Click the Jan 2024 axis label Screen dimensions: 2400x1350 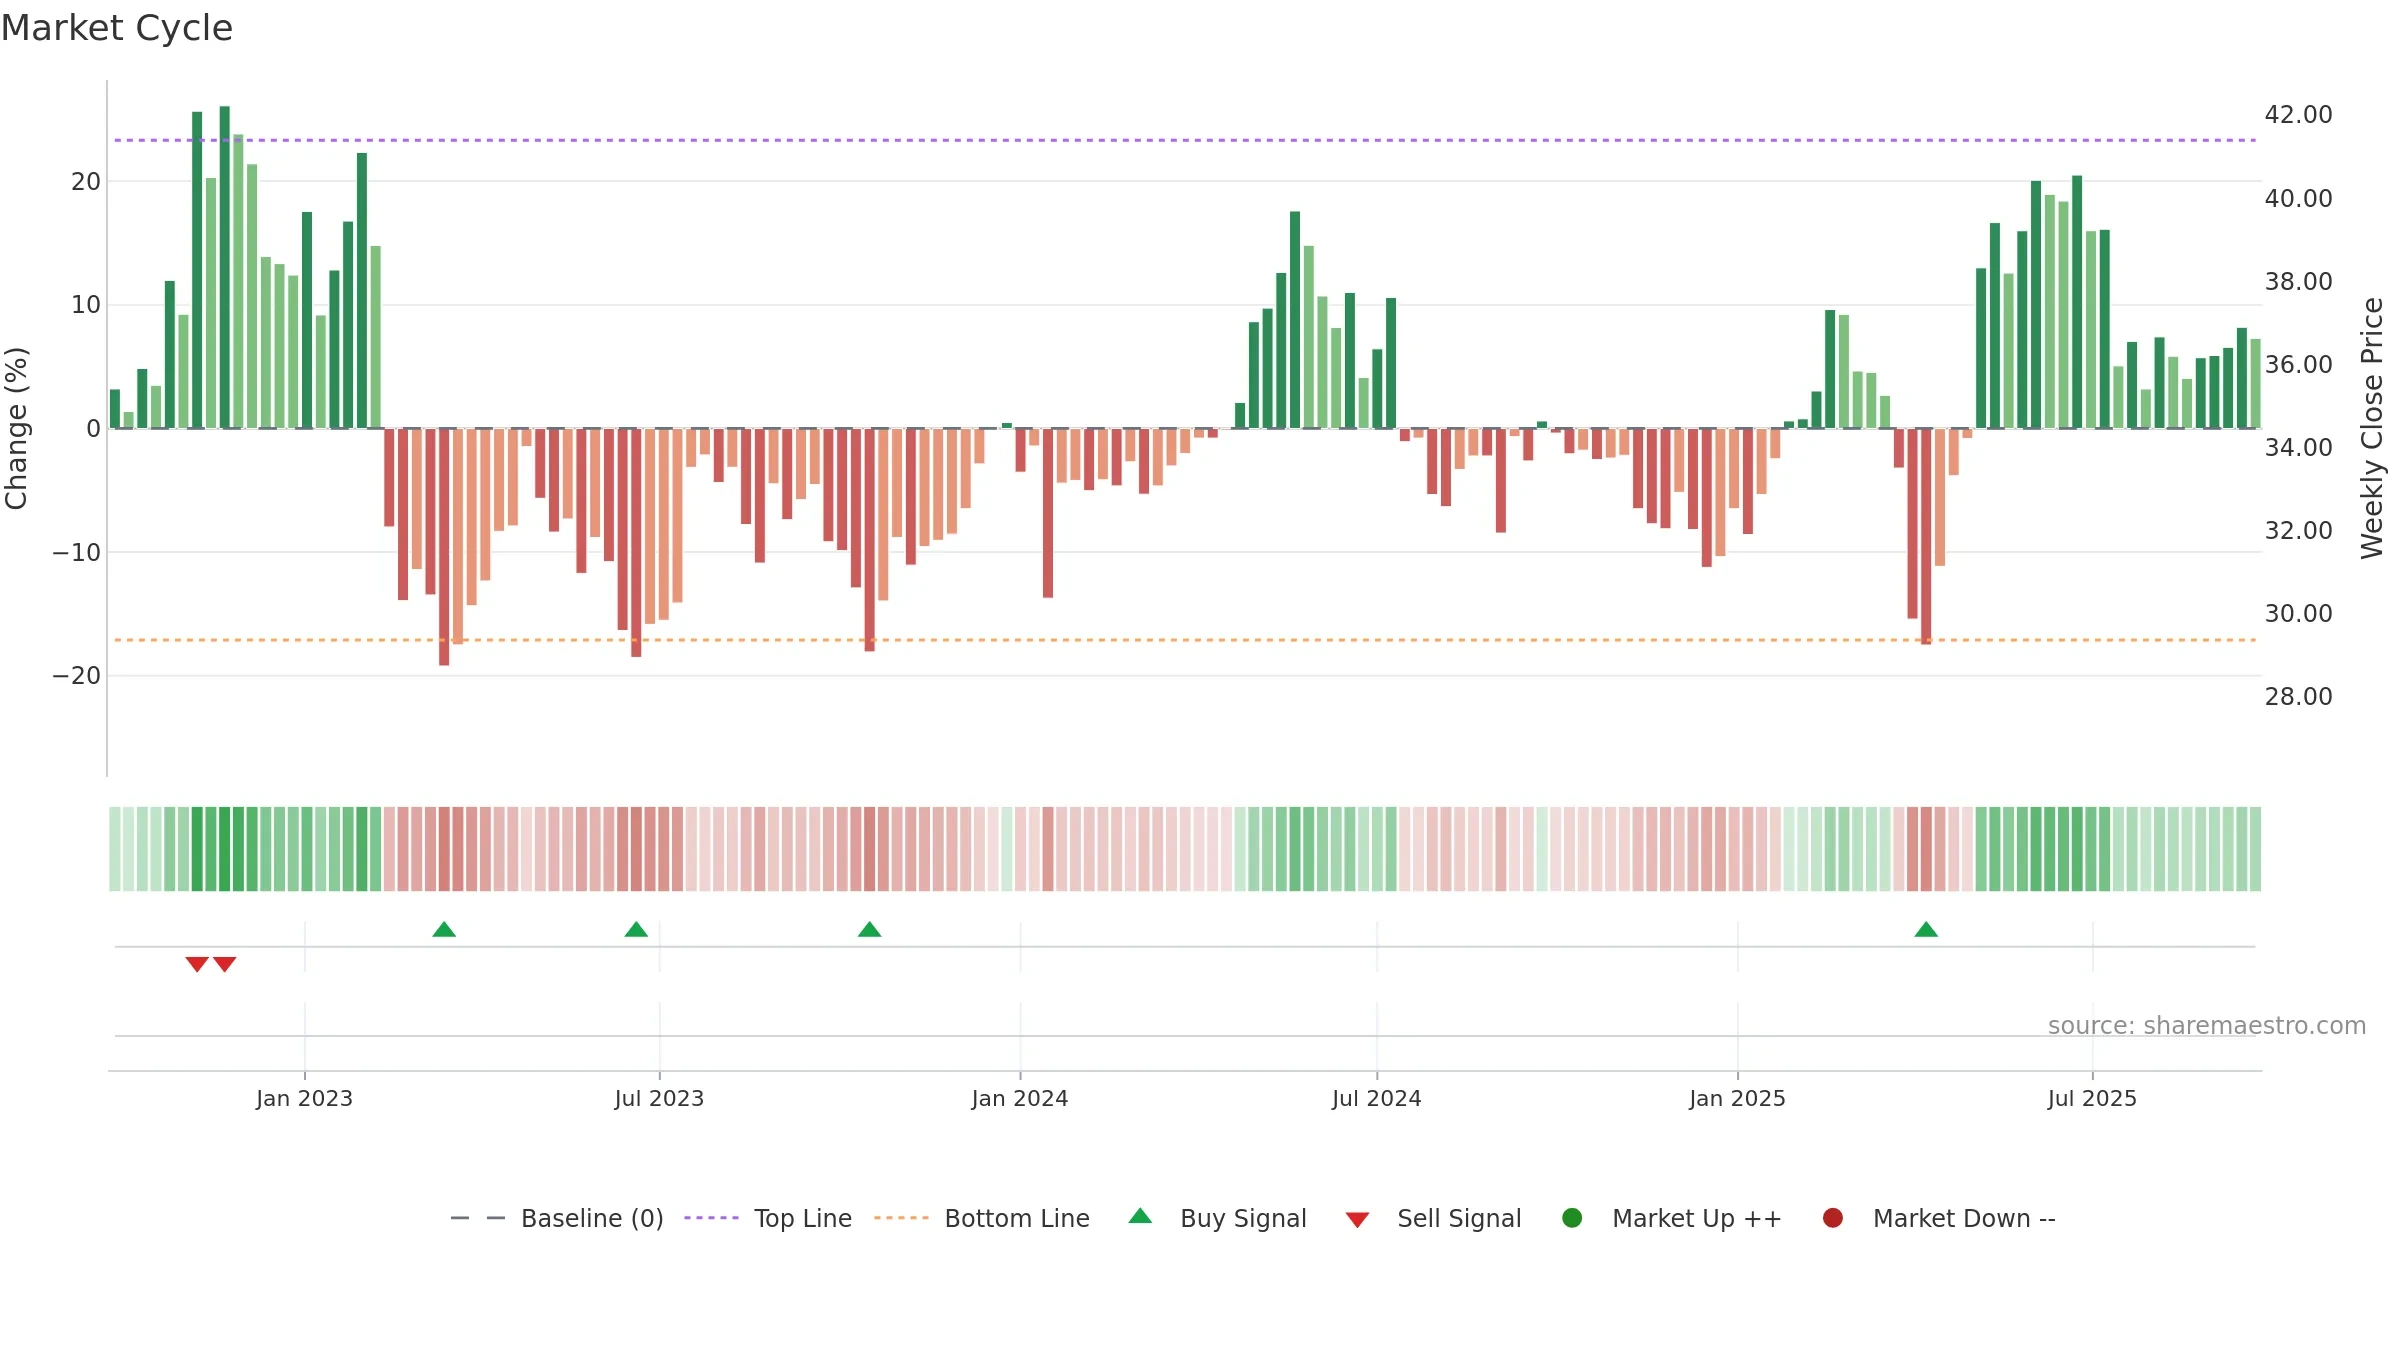coord(1020,1098)
